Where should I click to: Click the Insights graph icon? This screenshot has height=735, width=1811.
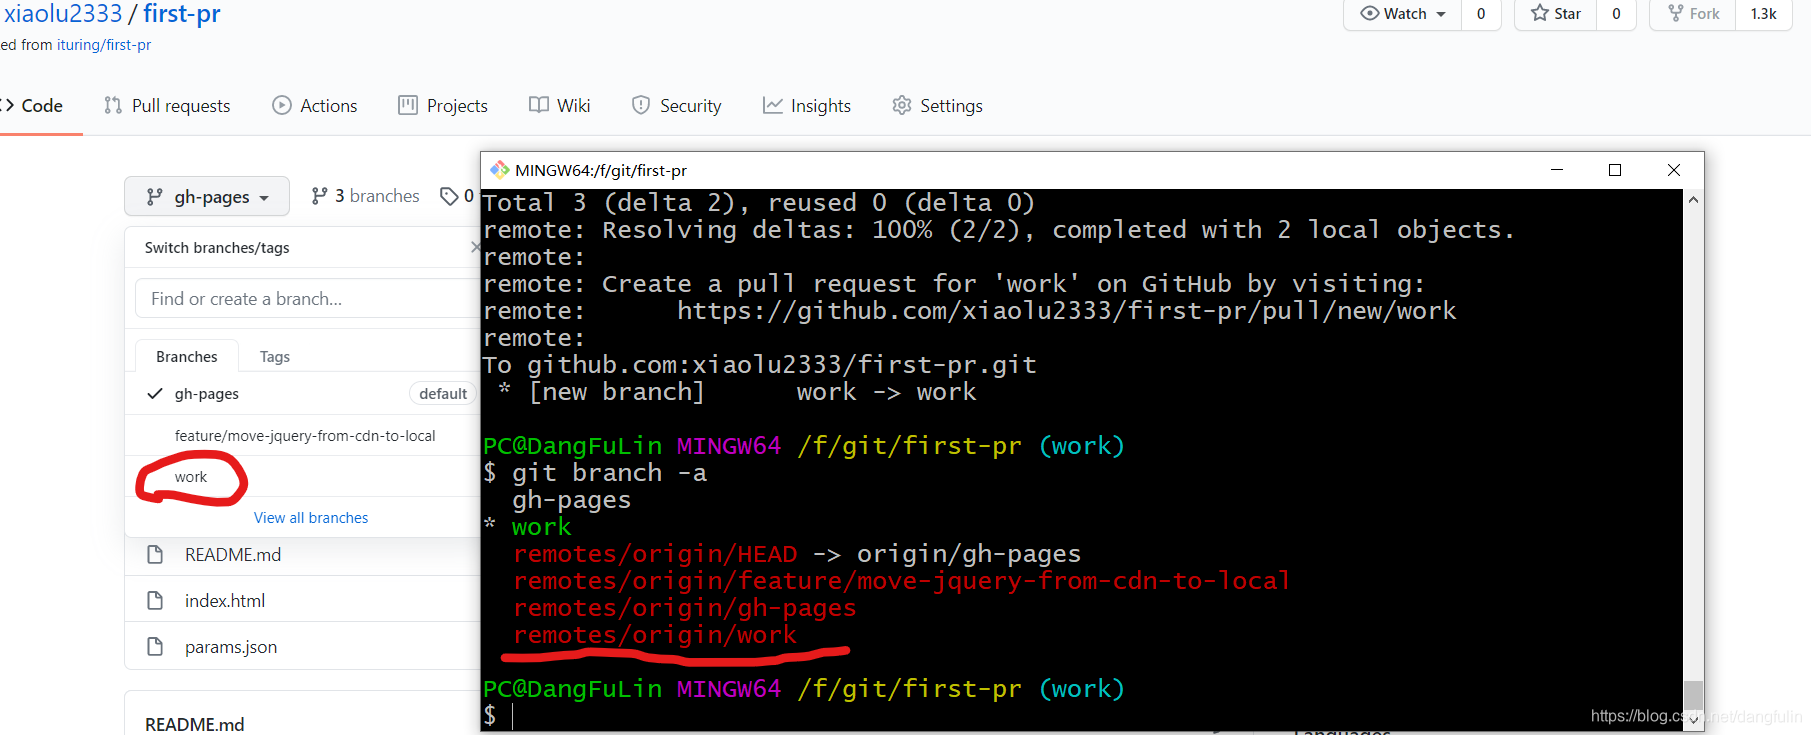click(773, 105)
